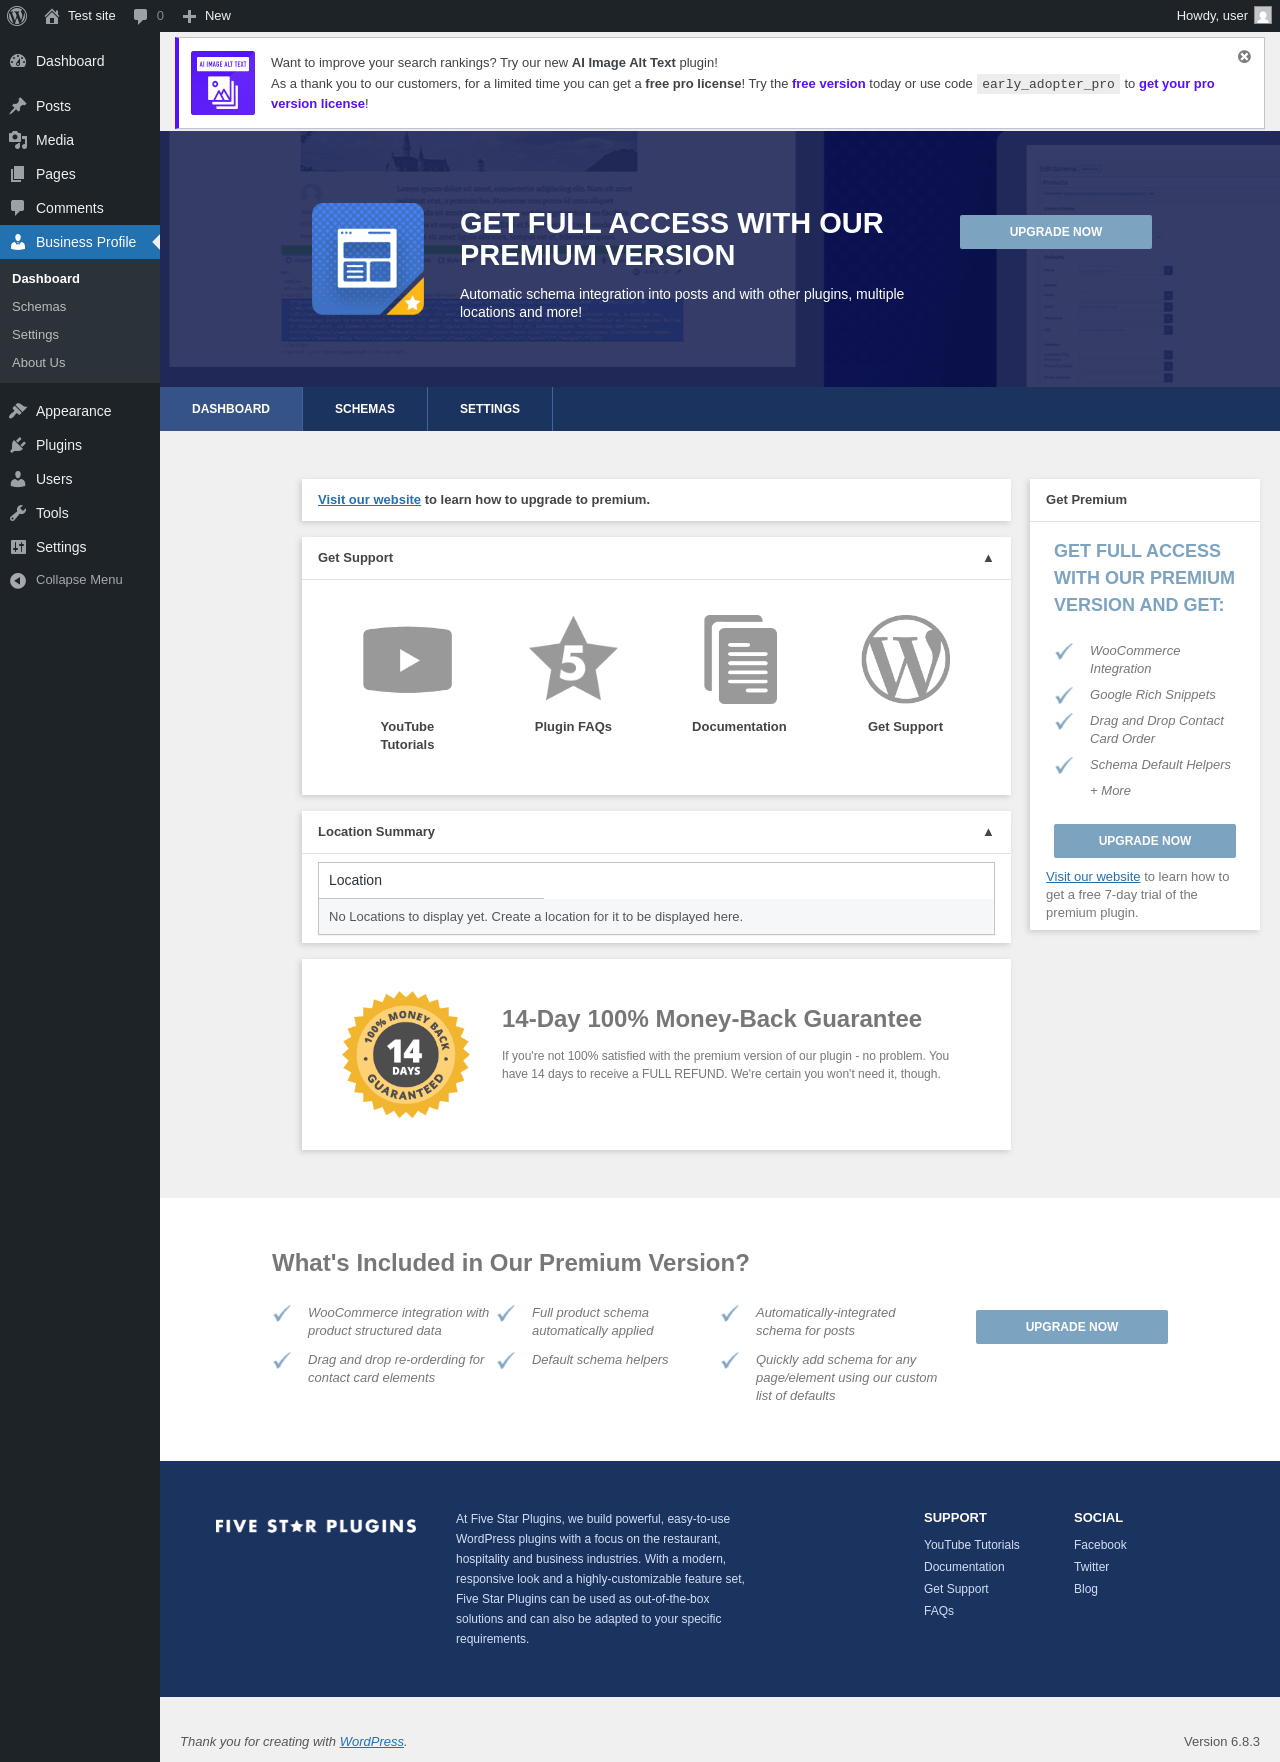Click the 14-Day 100% Money-Back Guarantee heading
Viewport: 1280px width, 1762px height.
click(x=712, y=1019)
